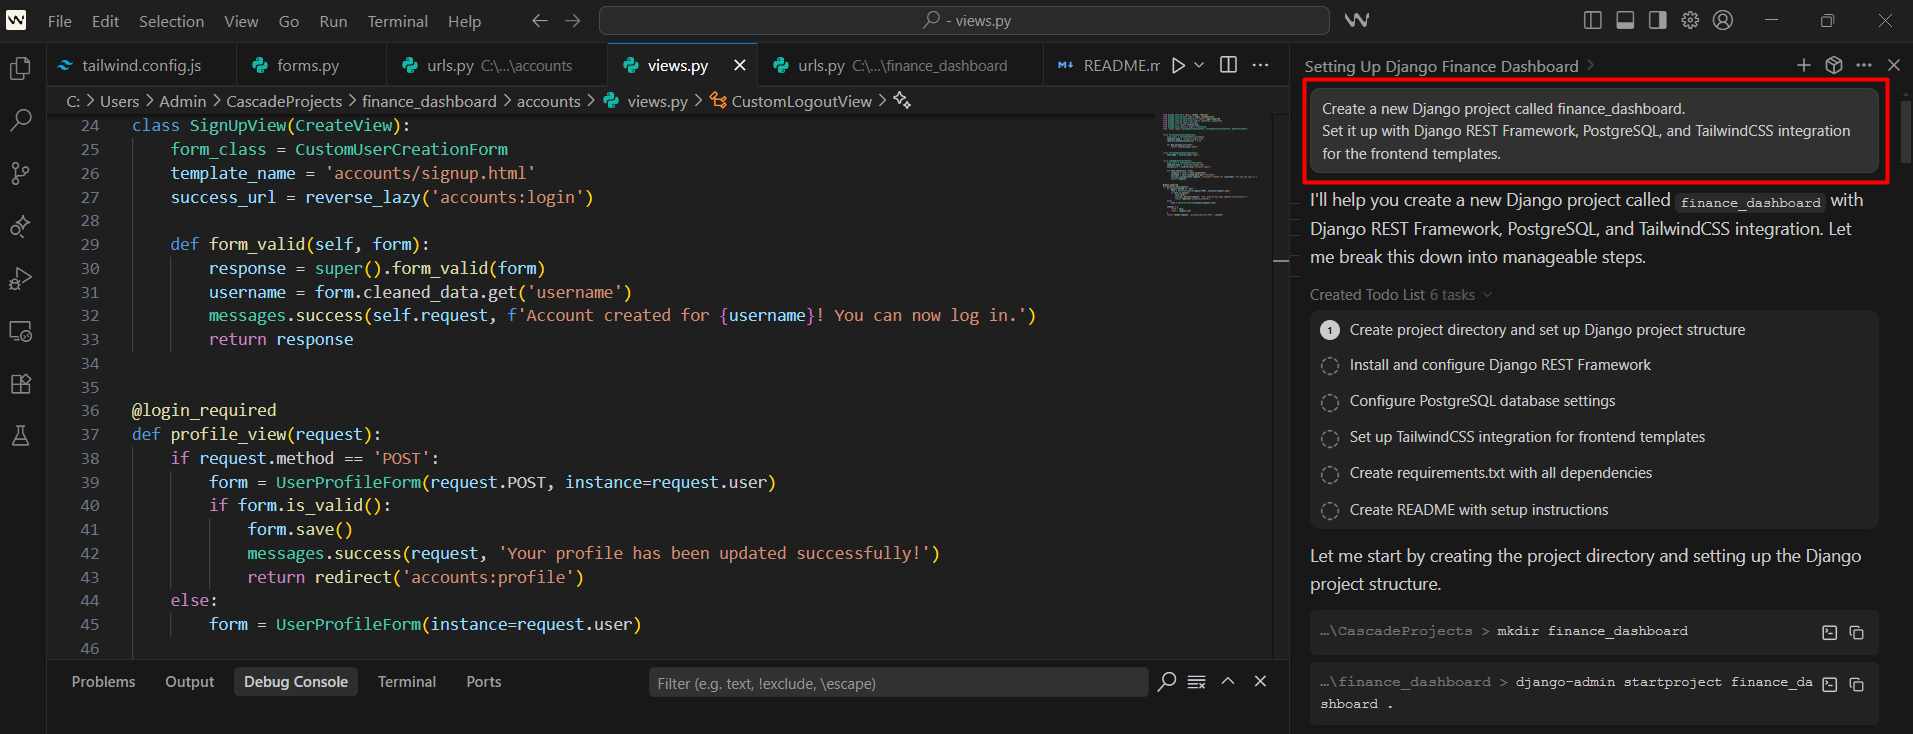Go back with the left arrow
Viewport: 1913px width, 734px height.
540,20
